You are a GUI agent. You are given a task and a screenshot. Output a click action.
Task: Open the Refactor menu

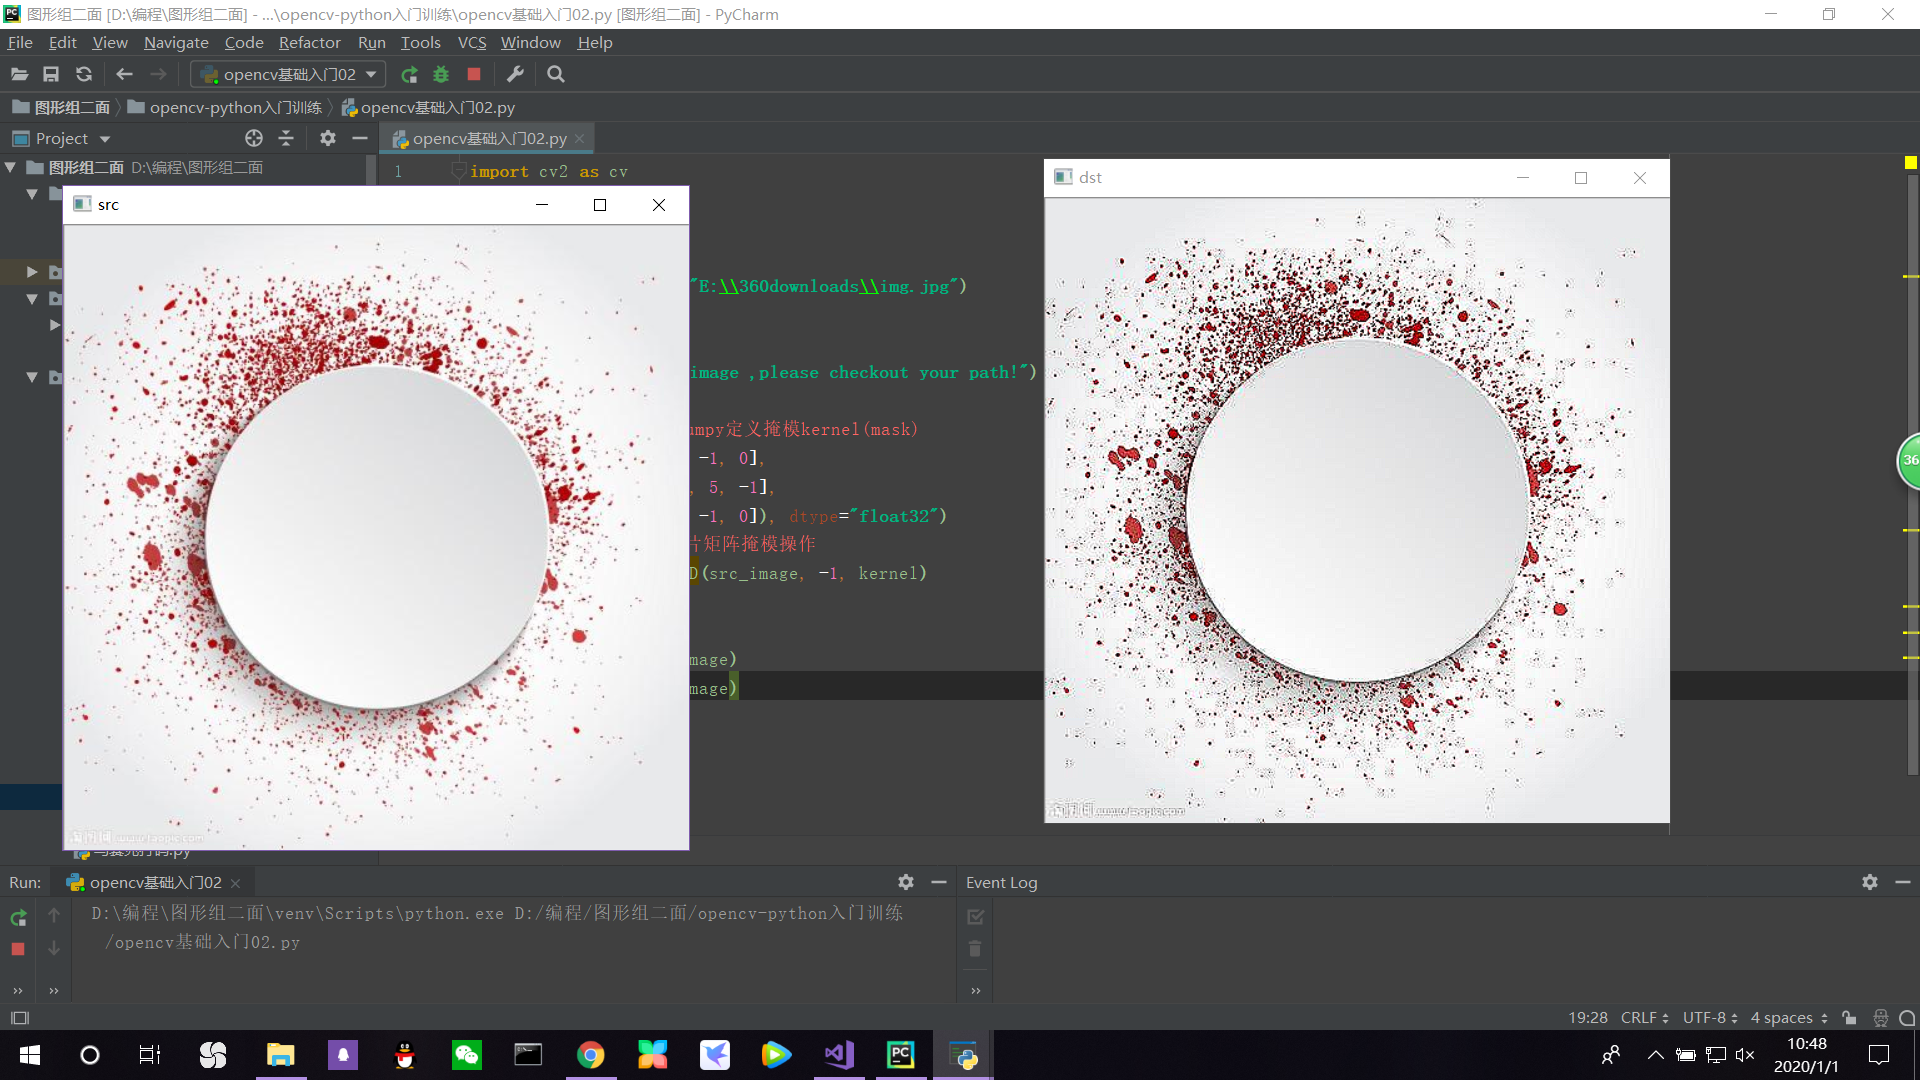(309, 42)
